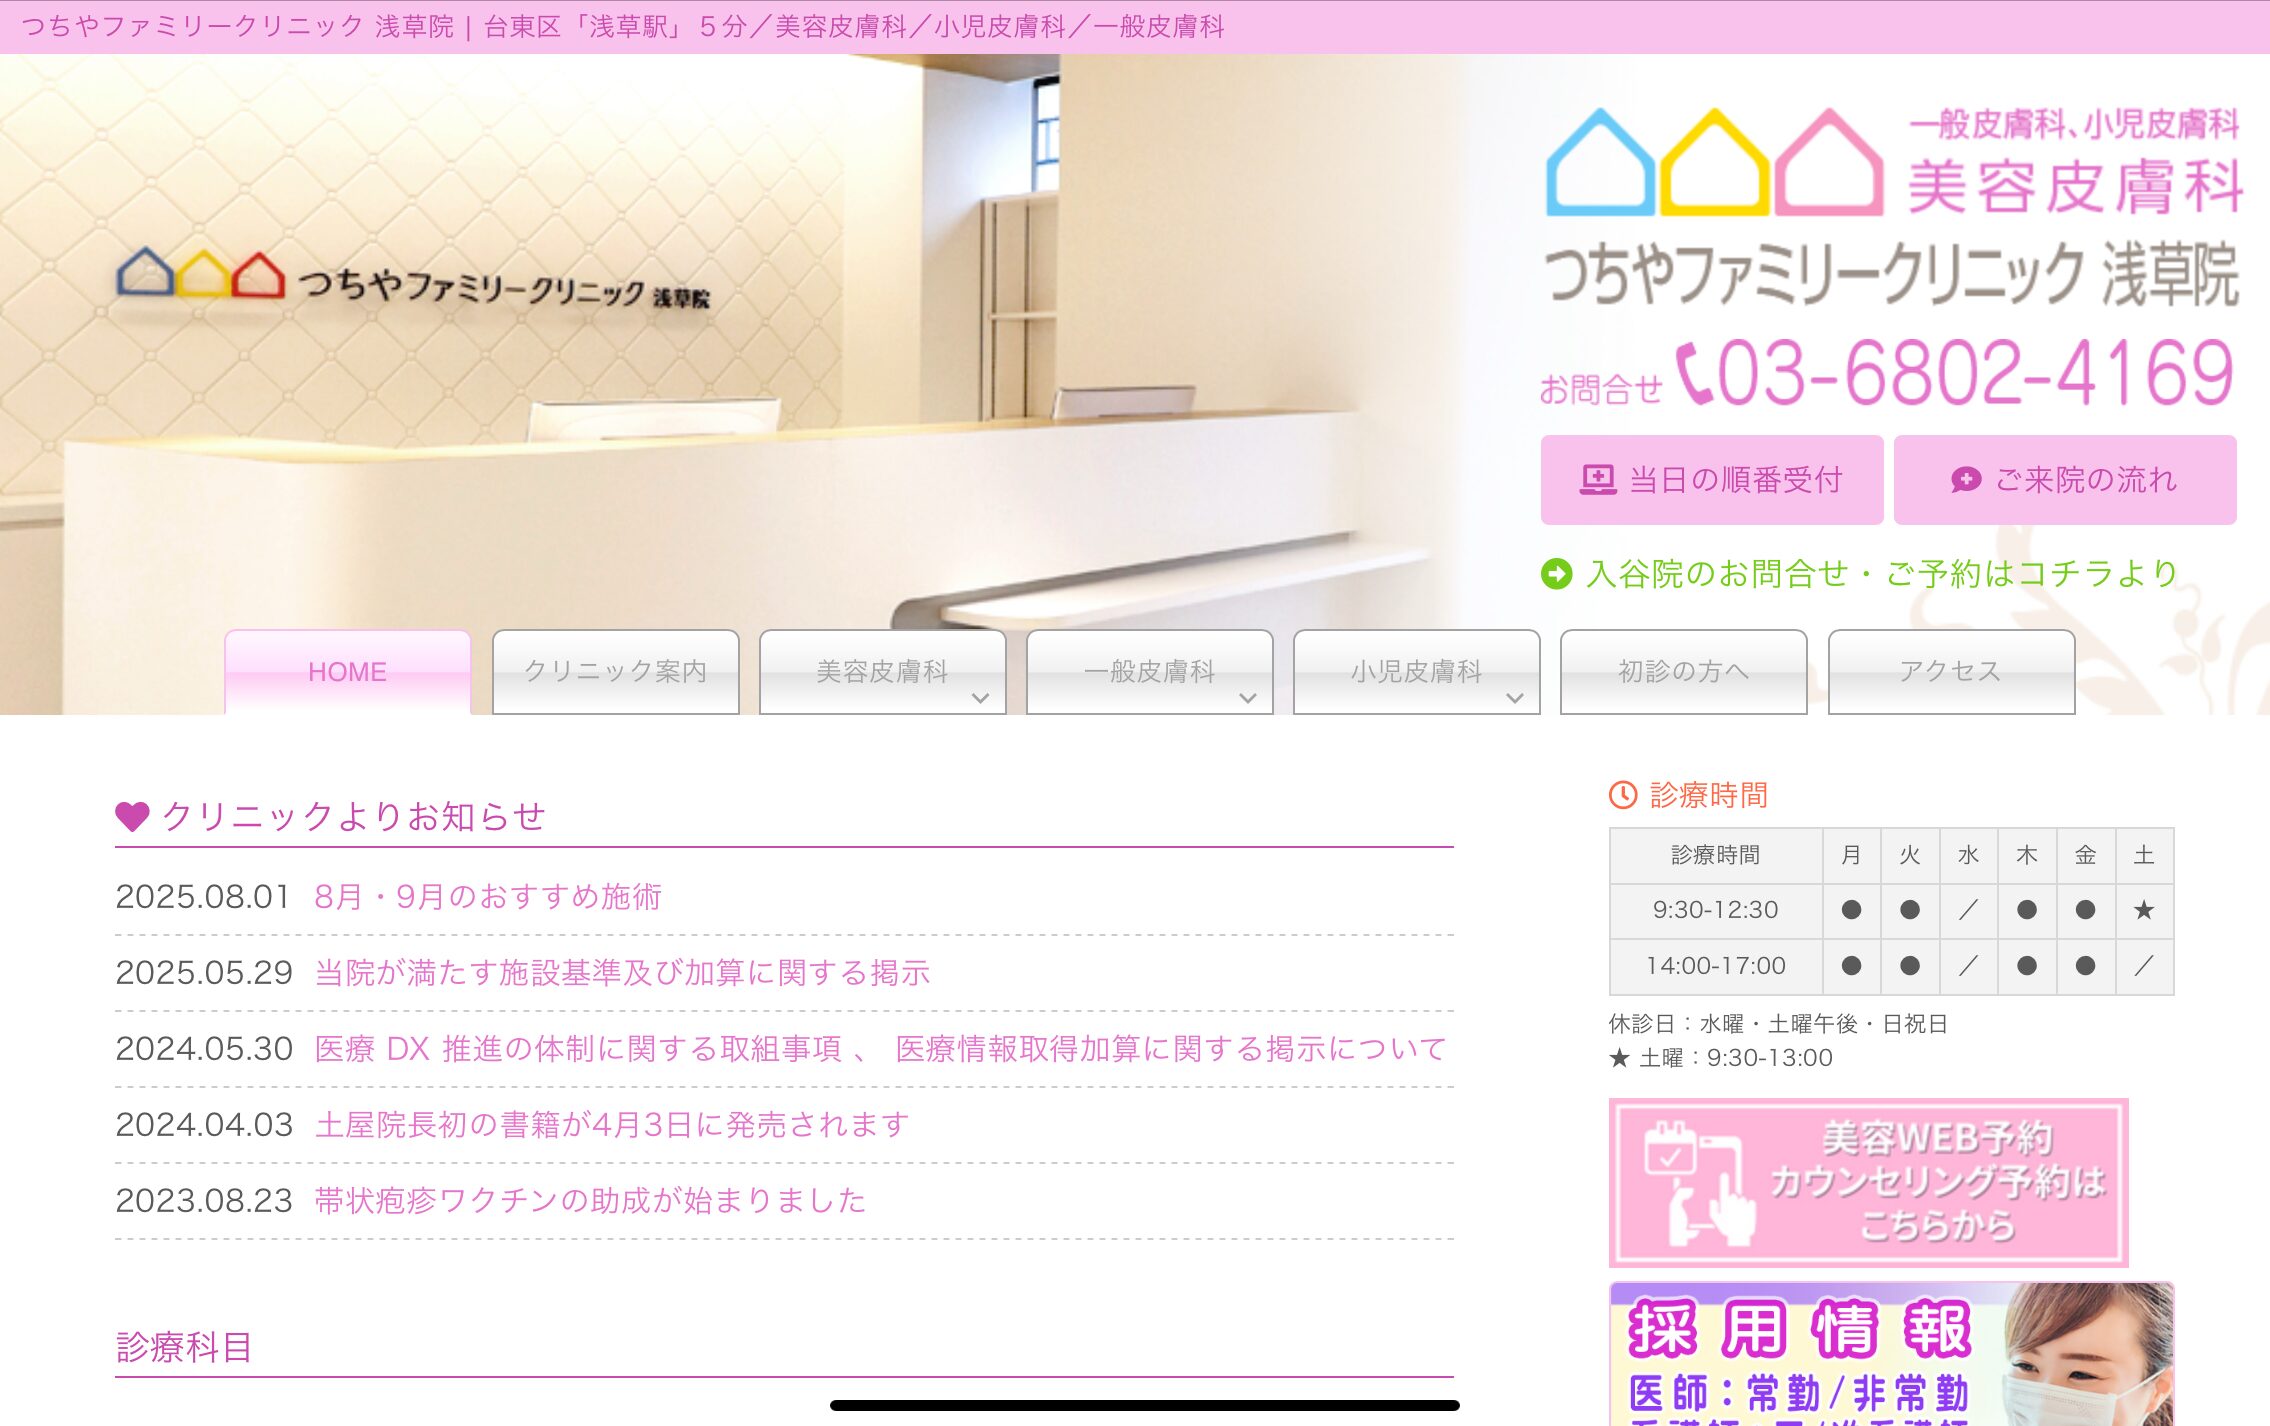Open 8月・9月のおすすめ施術 news link
The height and width of the screenshot is (1426, 2270).
(487, 896)
